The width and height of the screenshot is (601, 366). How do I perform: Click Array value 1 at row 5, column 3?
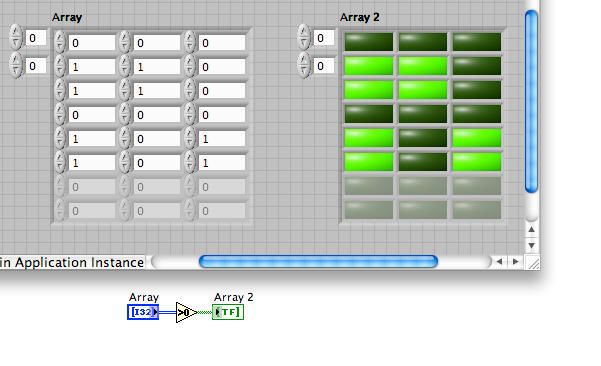[222, 139]
